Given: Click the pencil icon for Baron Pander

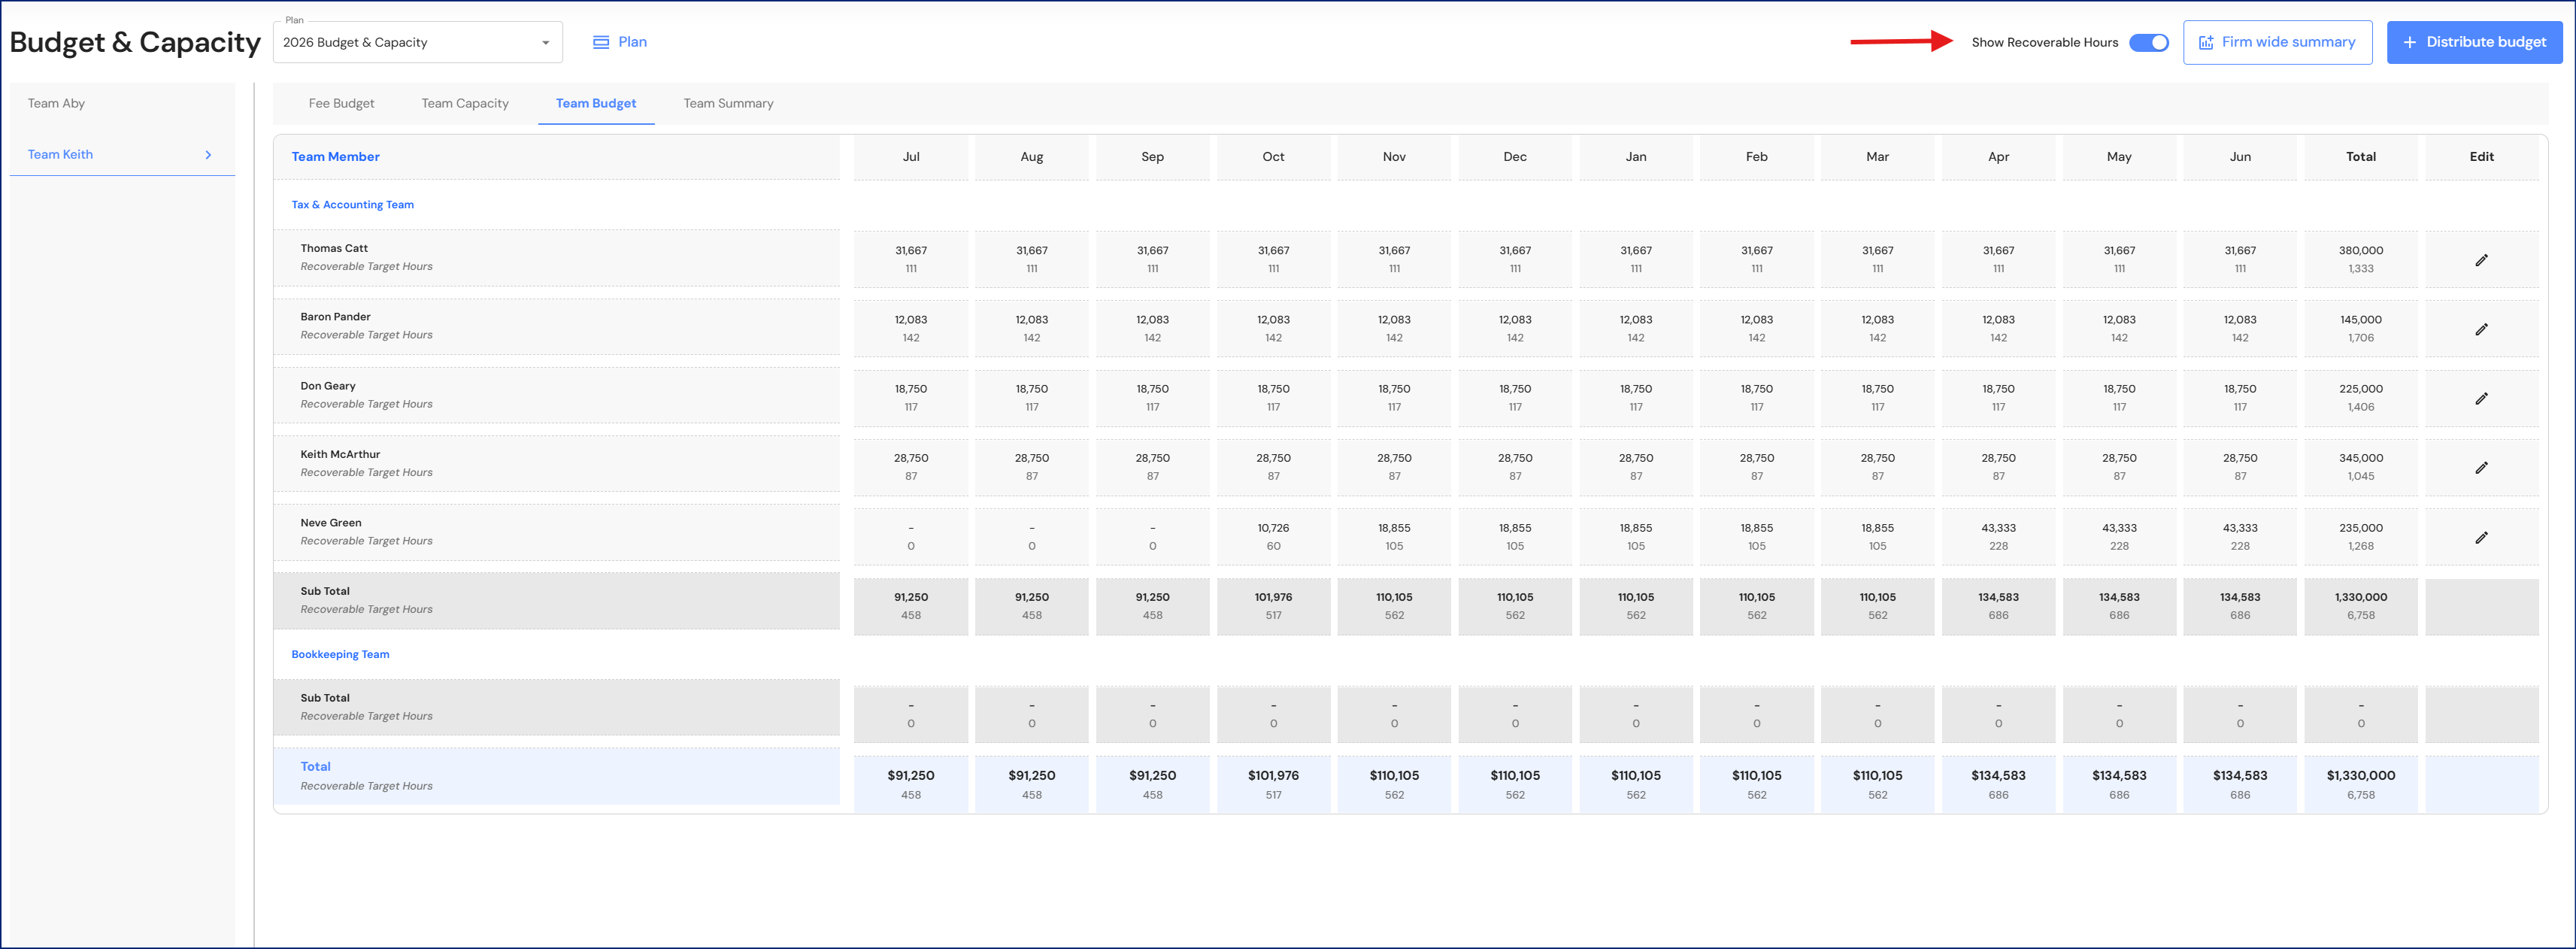Looking at the screenshot, I should tap(2481, 329).
